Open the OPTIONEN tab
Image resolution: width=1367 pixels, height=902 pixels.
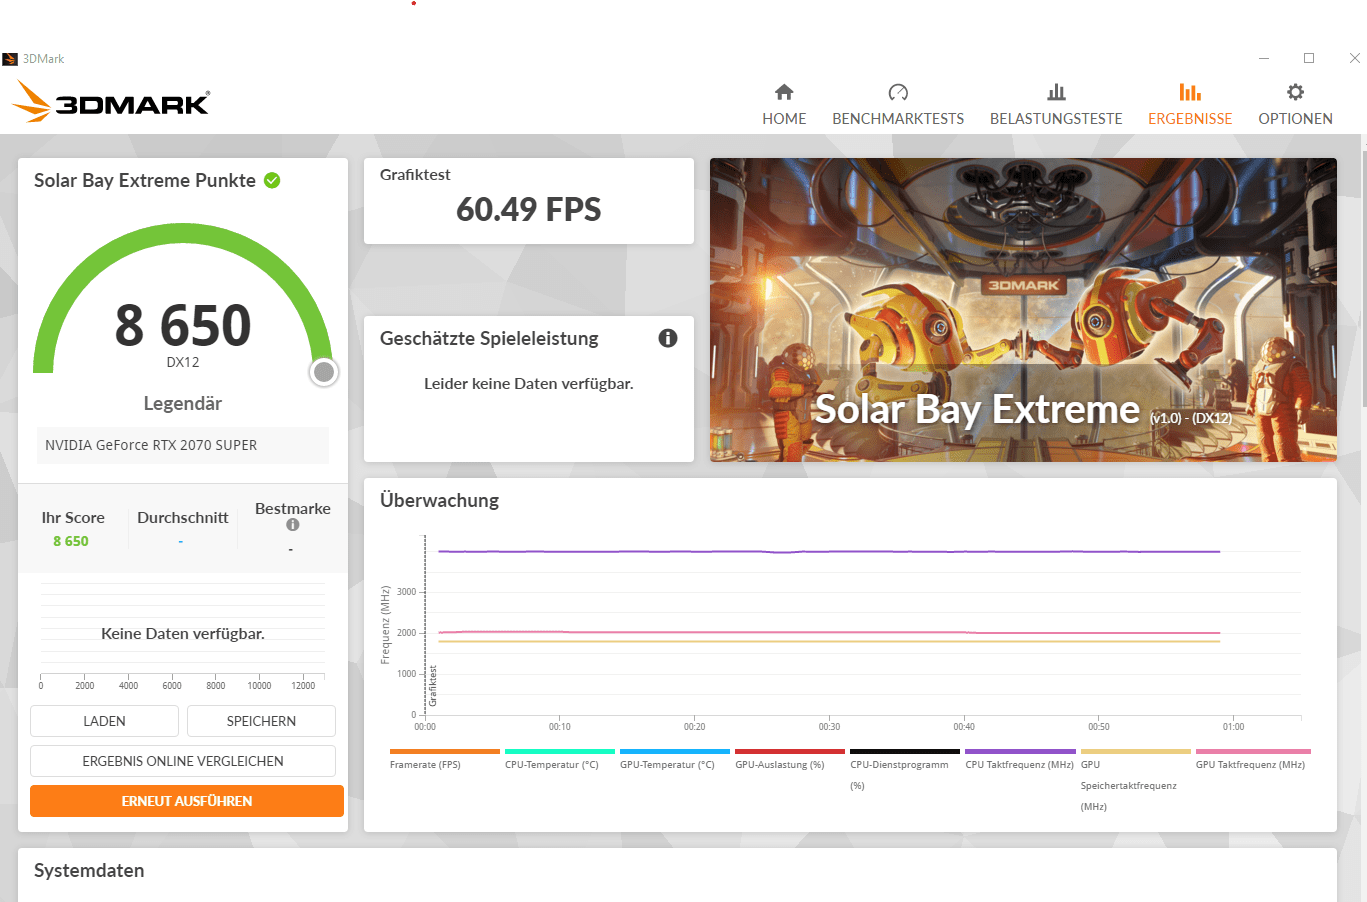pyautogui.click(x=1295, y=105)
